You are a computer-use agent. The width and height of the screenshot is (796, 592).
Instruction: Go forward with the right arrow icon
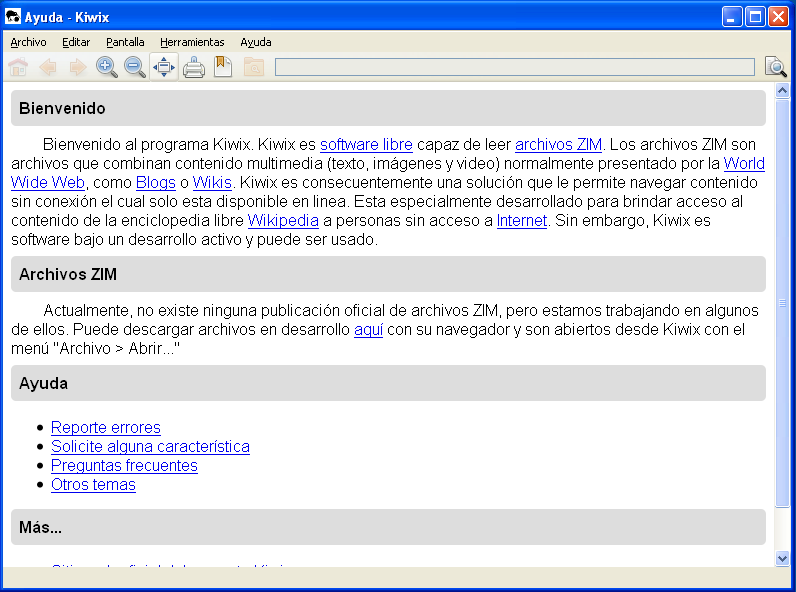click(x=77, y=67)
